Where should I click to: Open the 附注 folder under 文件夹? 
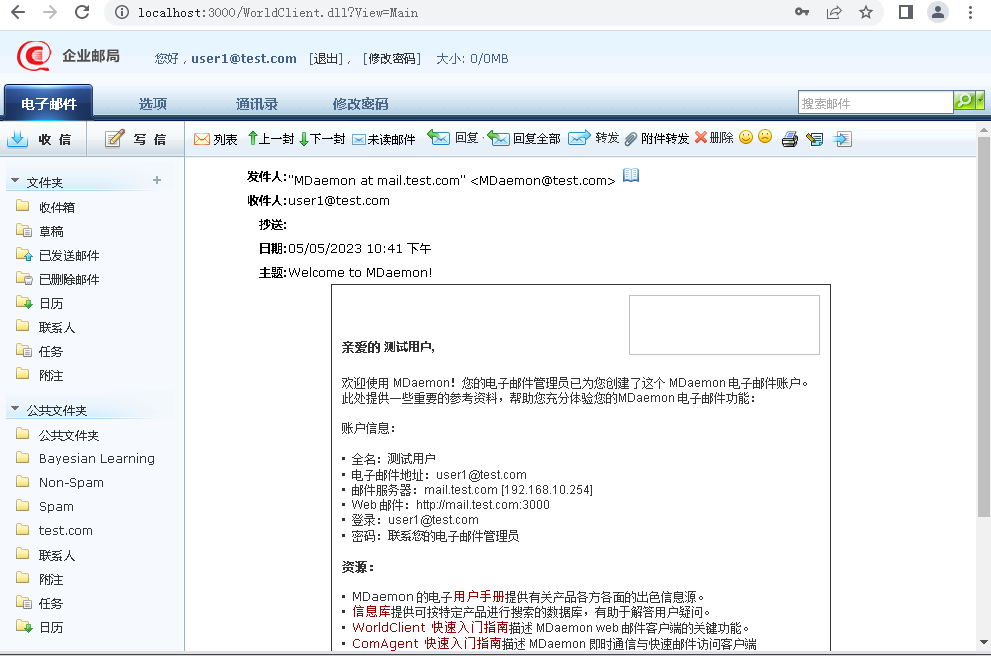pos(51,375)
